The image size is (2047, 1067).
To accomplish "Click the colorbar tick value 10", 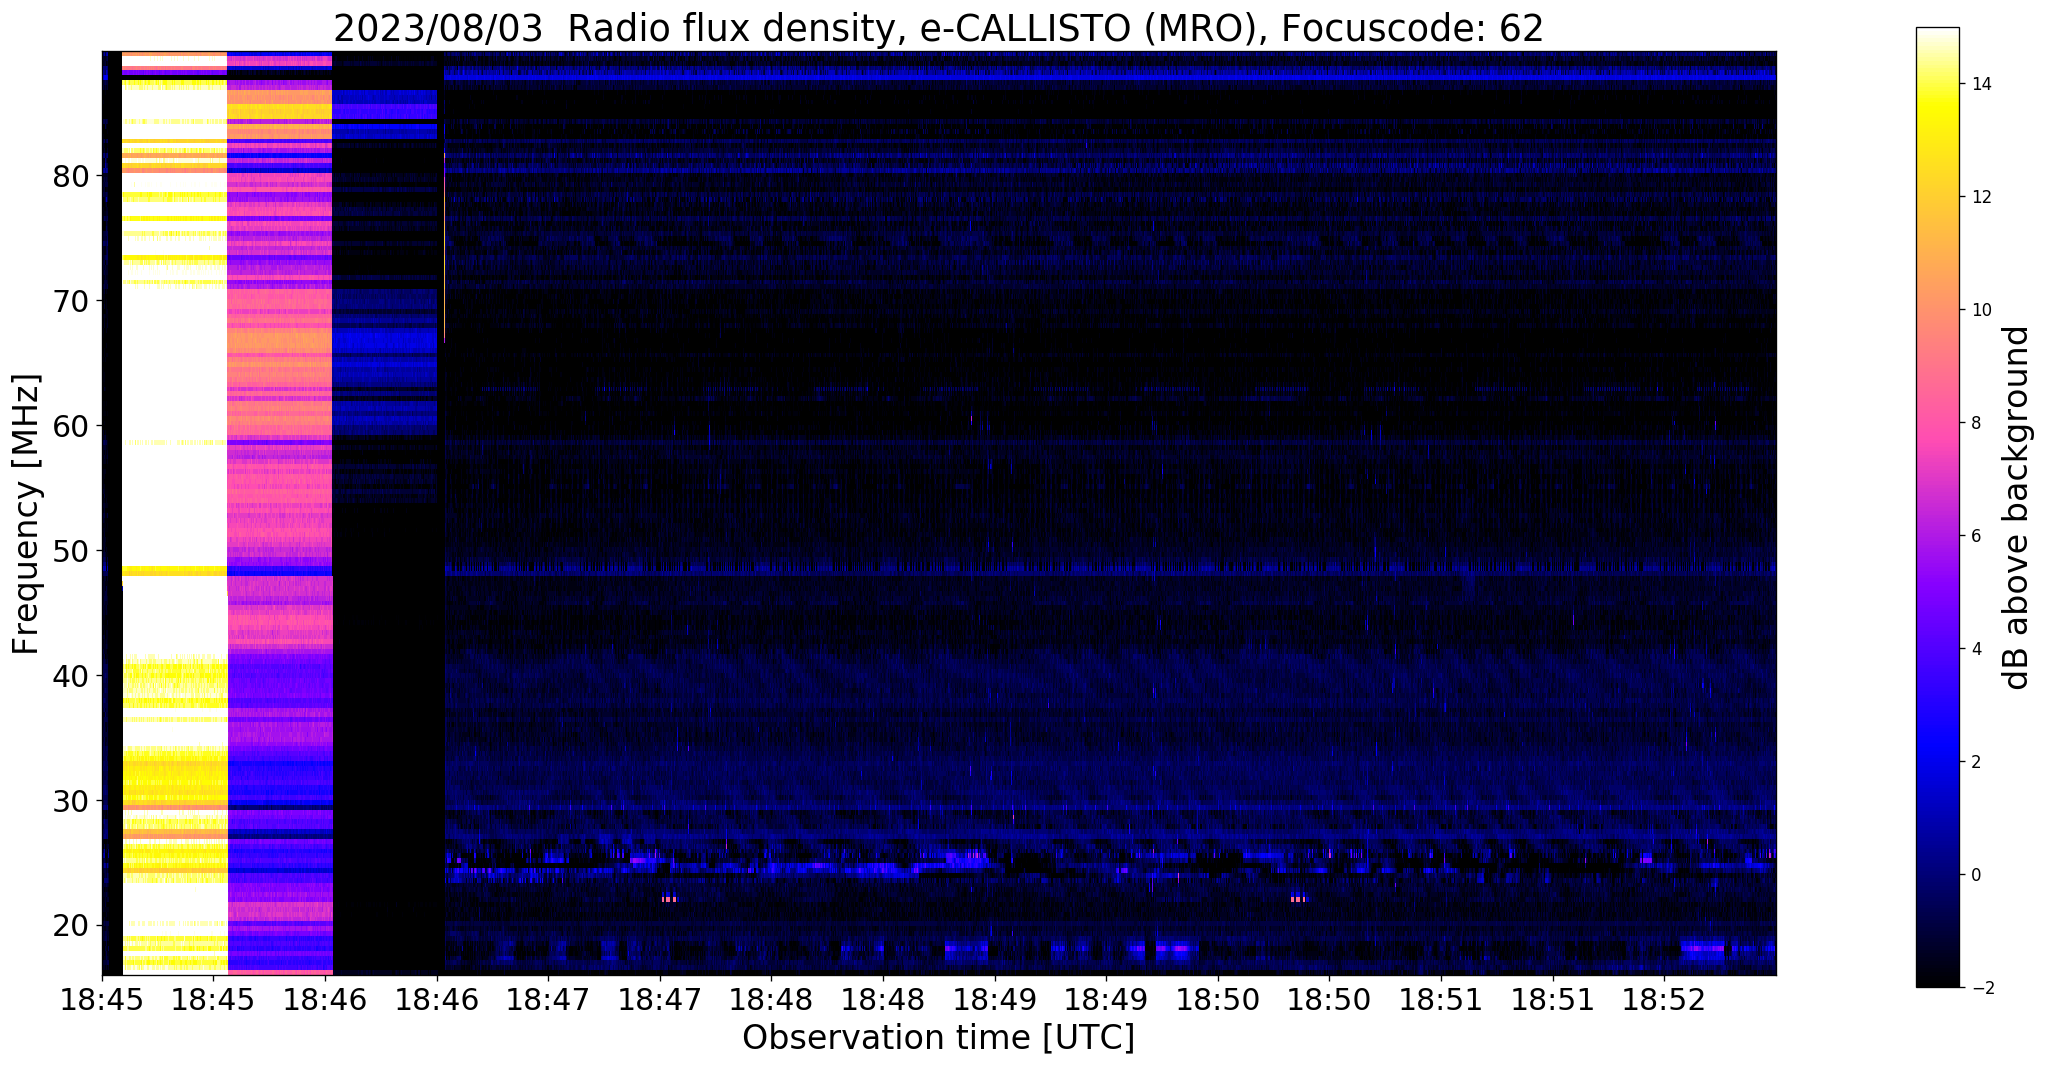I will pyautogui.click(x=1980, y=310).
